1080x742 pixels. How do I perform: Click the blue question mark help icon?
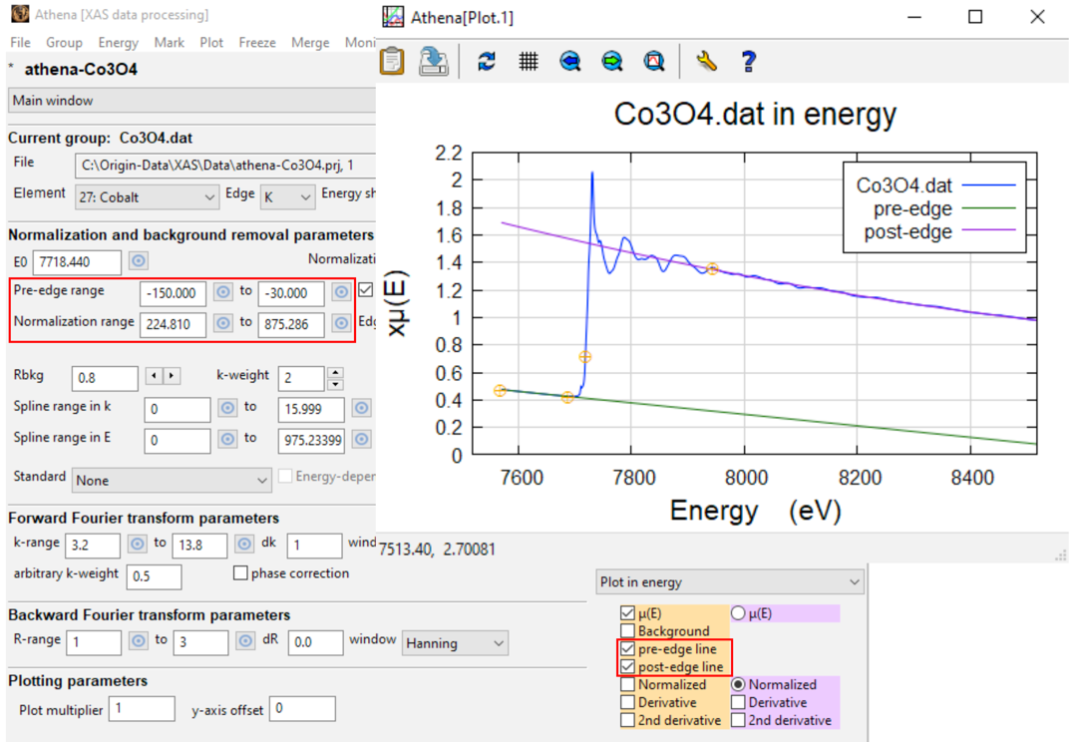(749, 61)
